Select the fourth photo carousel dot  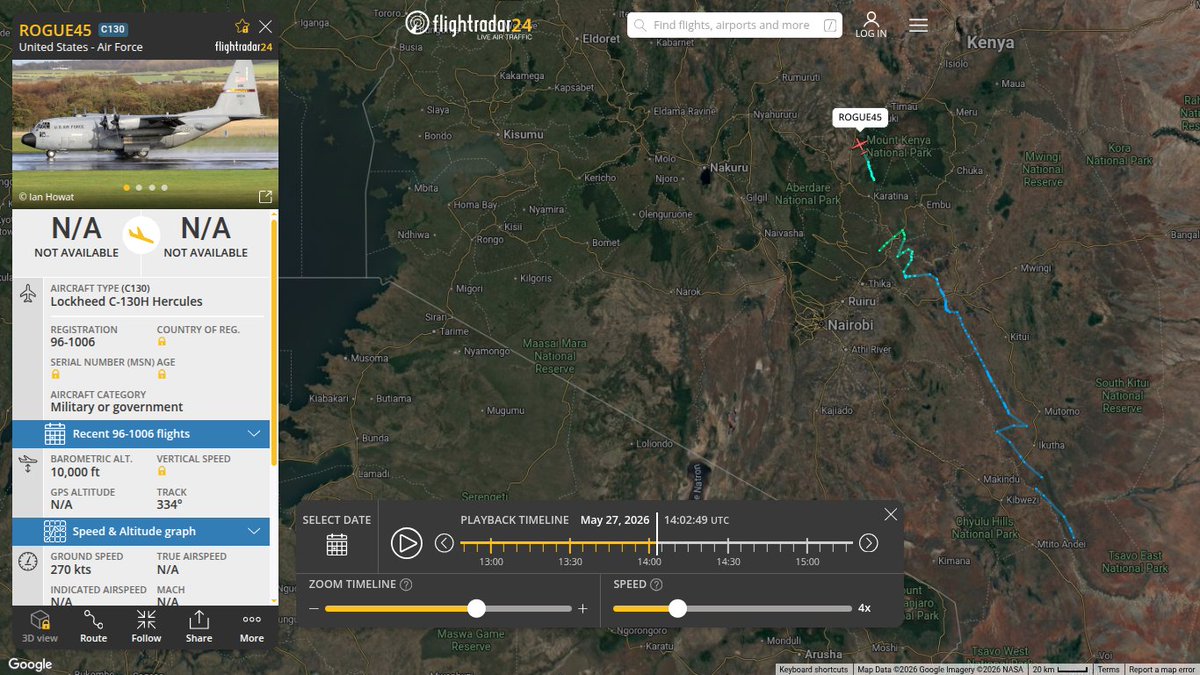point(165,187)
